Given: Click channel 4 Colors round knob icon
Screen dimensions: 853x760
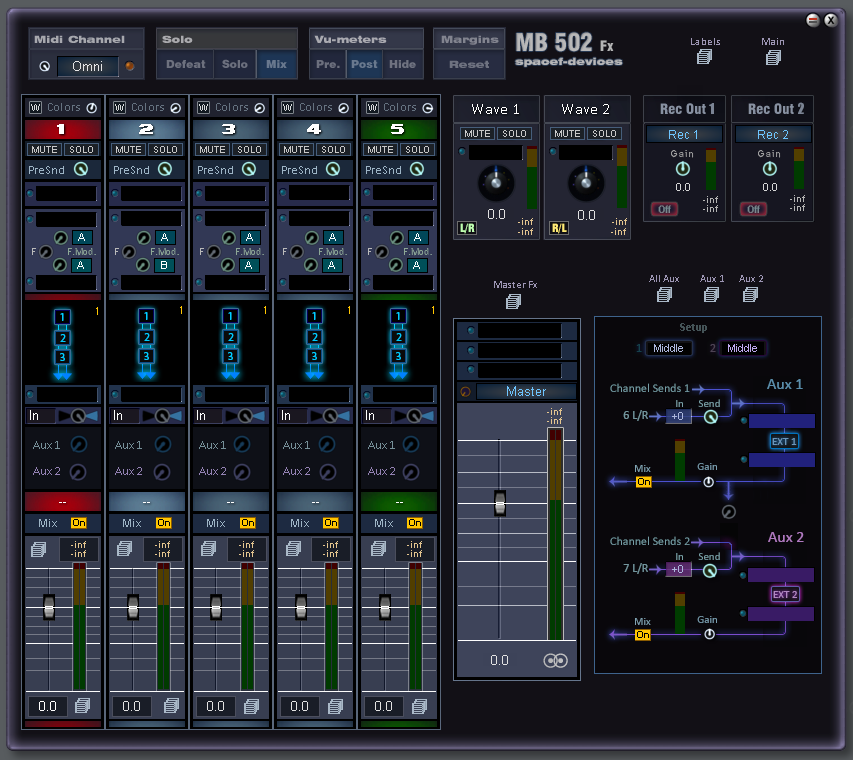Looking at the screenshot, I should tap(343, 108).
